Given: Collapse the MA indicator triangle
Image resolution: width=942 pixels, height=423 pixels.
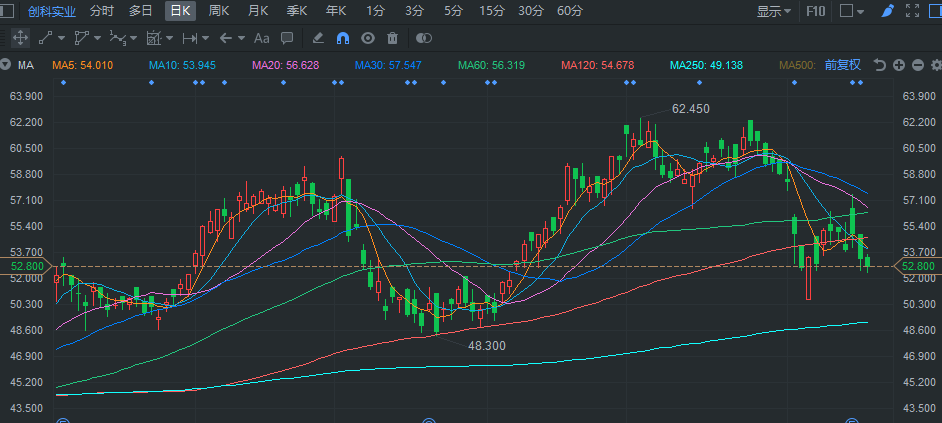Looking at the screenshot, I should coord(5,65).
